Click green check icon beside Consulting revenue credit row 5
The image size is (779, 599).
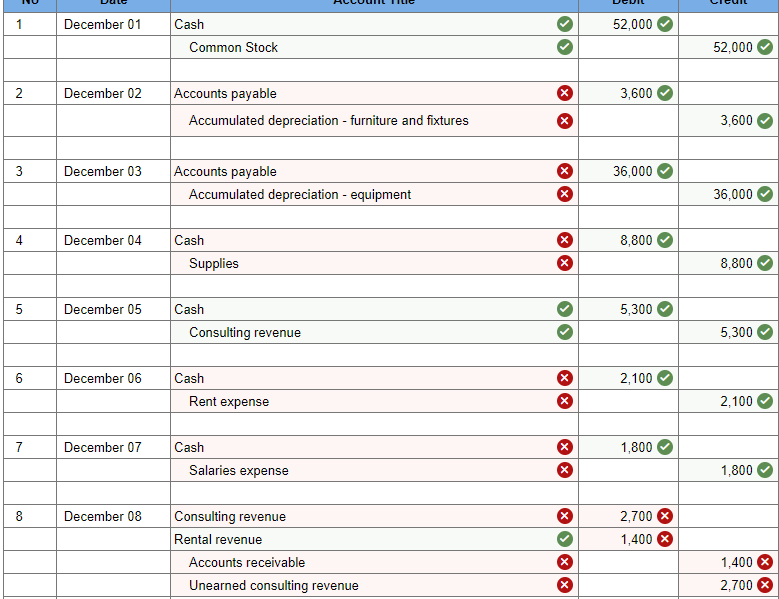[x=564, y=332]
